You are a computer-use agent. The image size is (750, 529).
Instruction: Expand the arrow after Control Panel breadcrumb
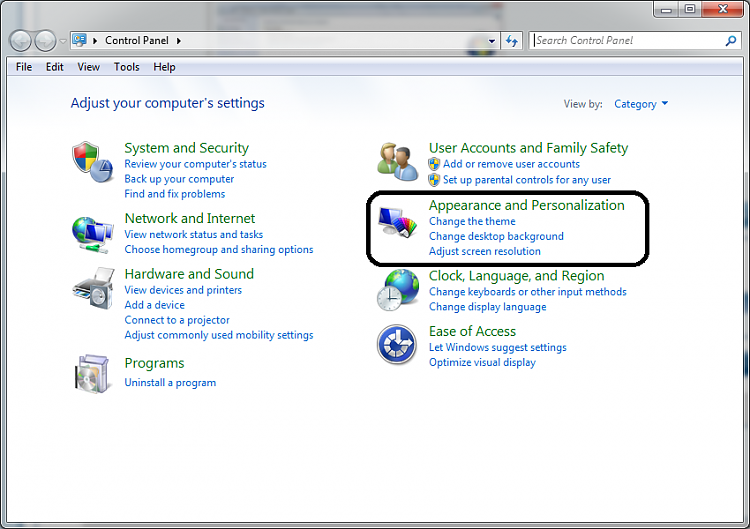[178, 41]
